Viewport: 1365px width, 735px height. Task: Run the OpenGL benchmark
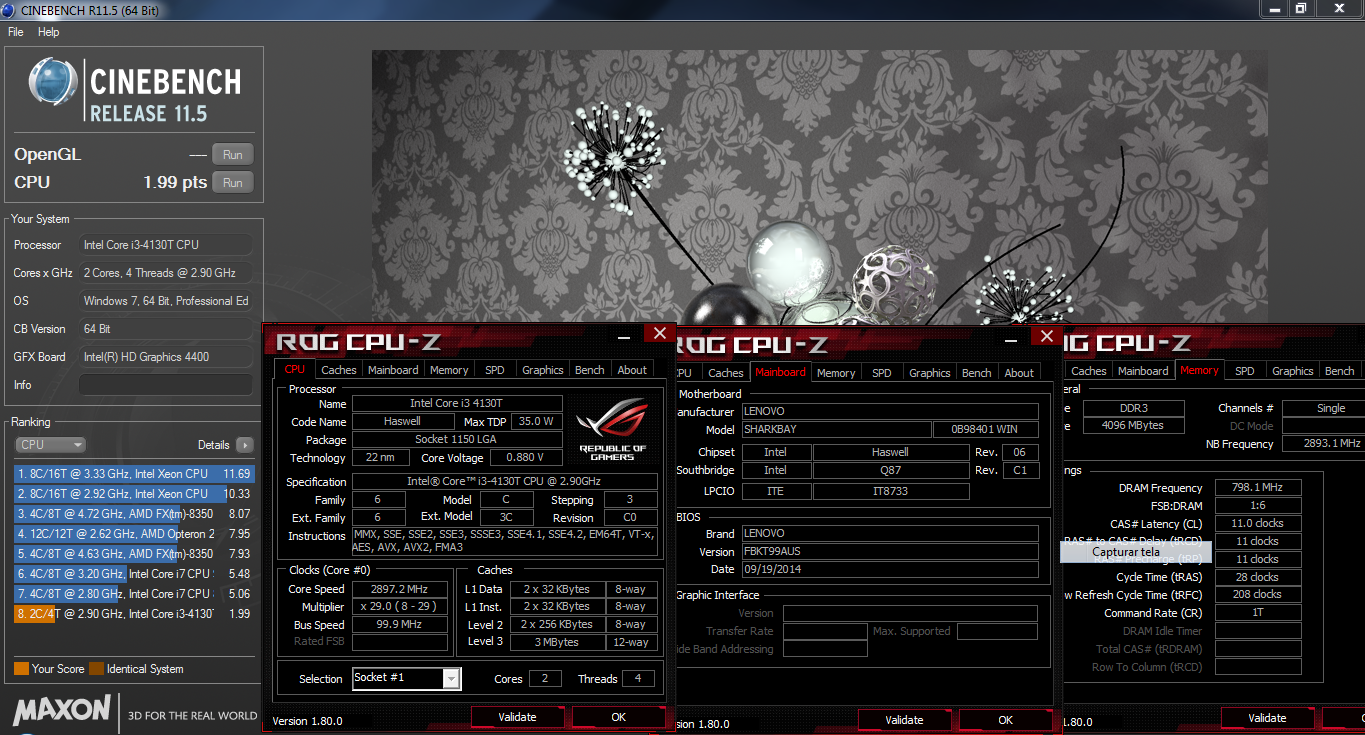tap(232, 155)
